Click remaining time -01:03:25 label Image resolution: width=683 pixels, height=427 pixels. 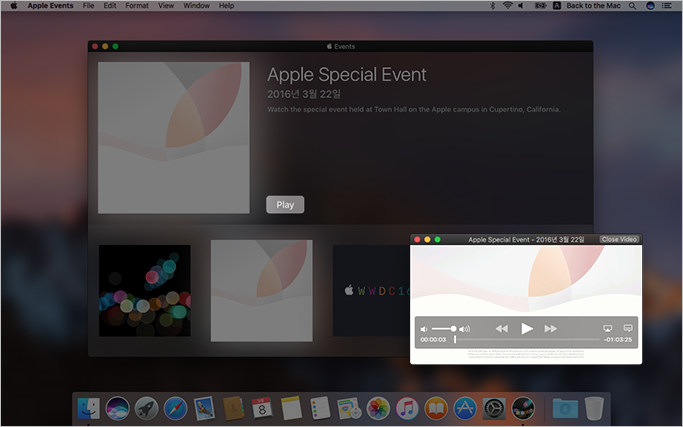[617, 339]
